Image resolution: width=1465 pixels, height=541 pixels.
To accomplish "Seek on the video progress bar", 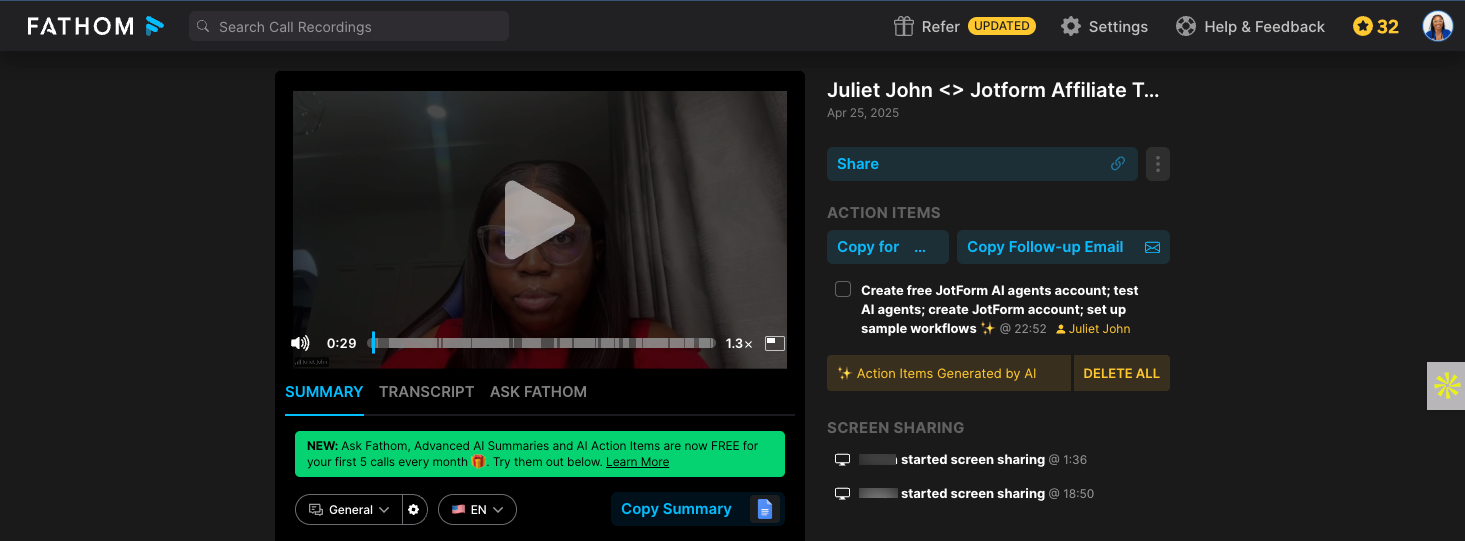I will (x=544, y=343).
